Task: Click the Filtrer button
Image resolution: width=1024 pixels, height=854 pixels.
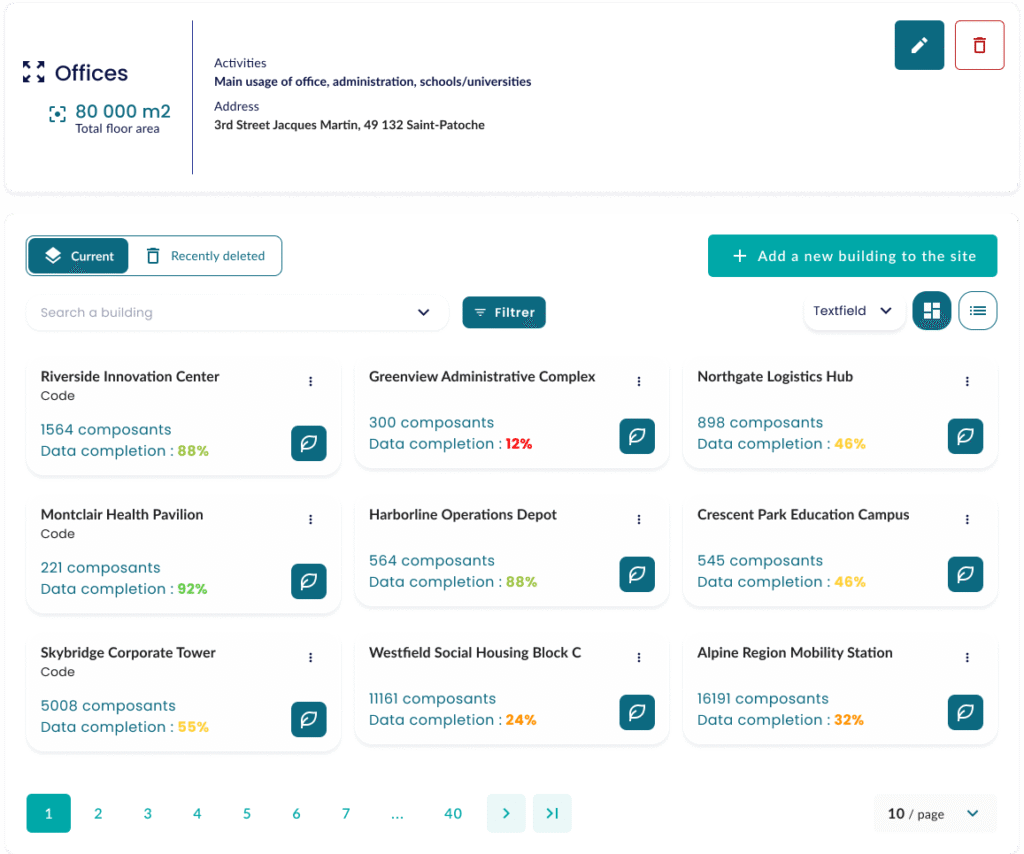Action: pyautogui.click(x=504, y=312)
